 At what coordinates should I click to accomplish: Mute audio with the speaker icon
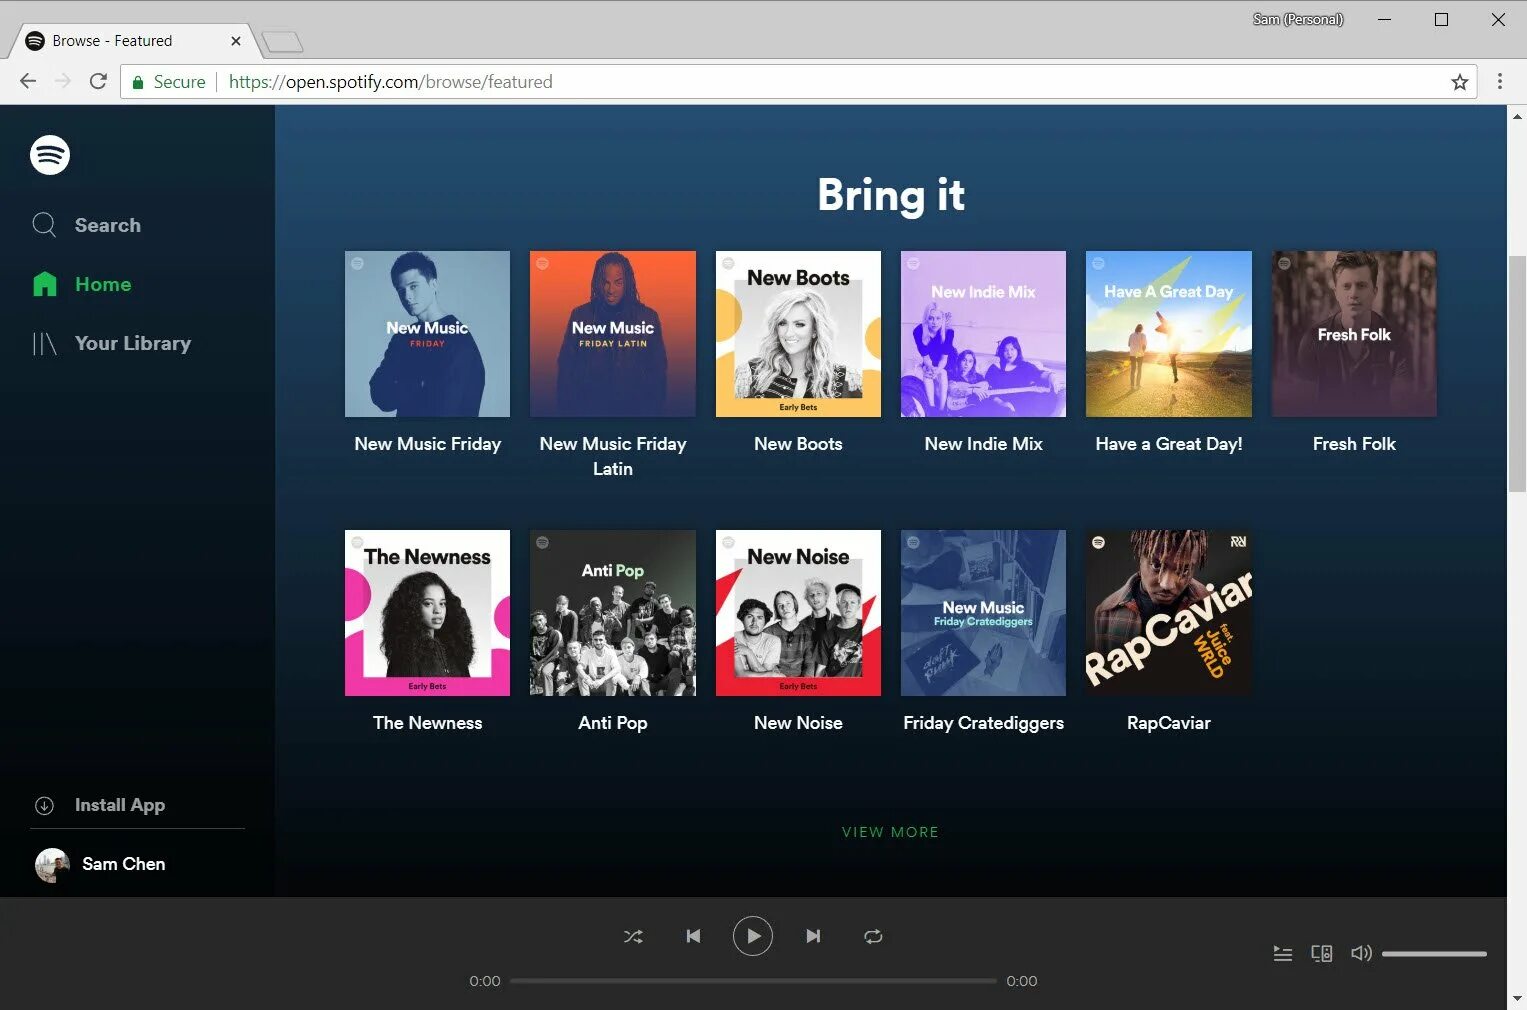click(x=1361, y=954)
